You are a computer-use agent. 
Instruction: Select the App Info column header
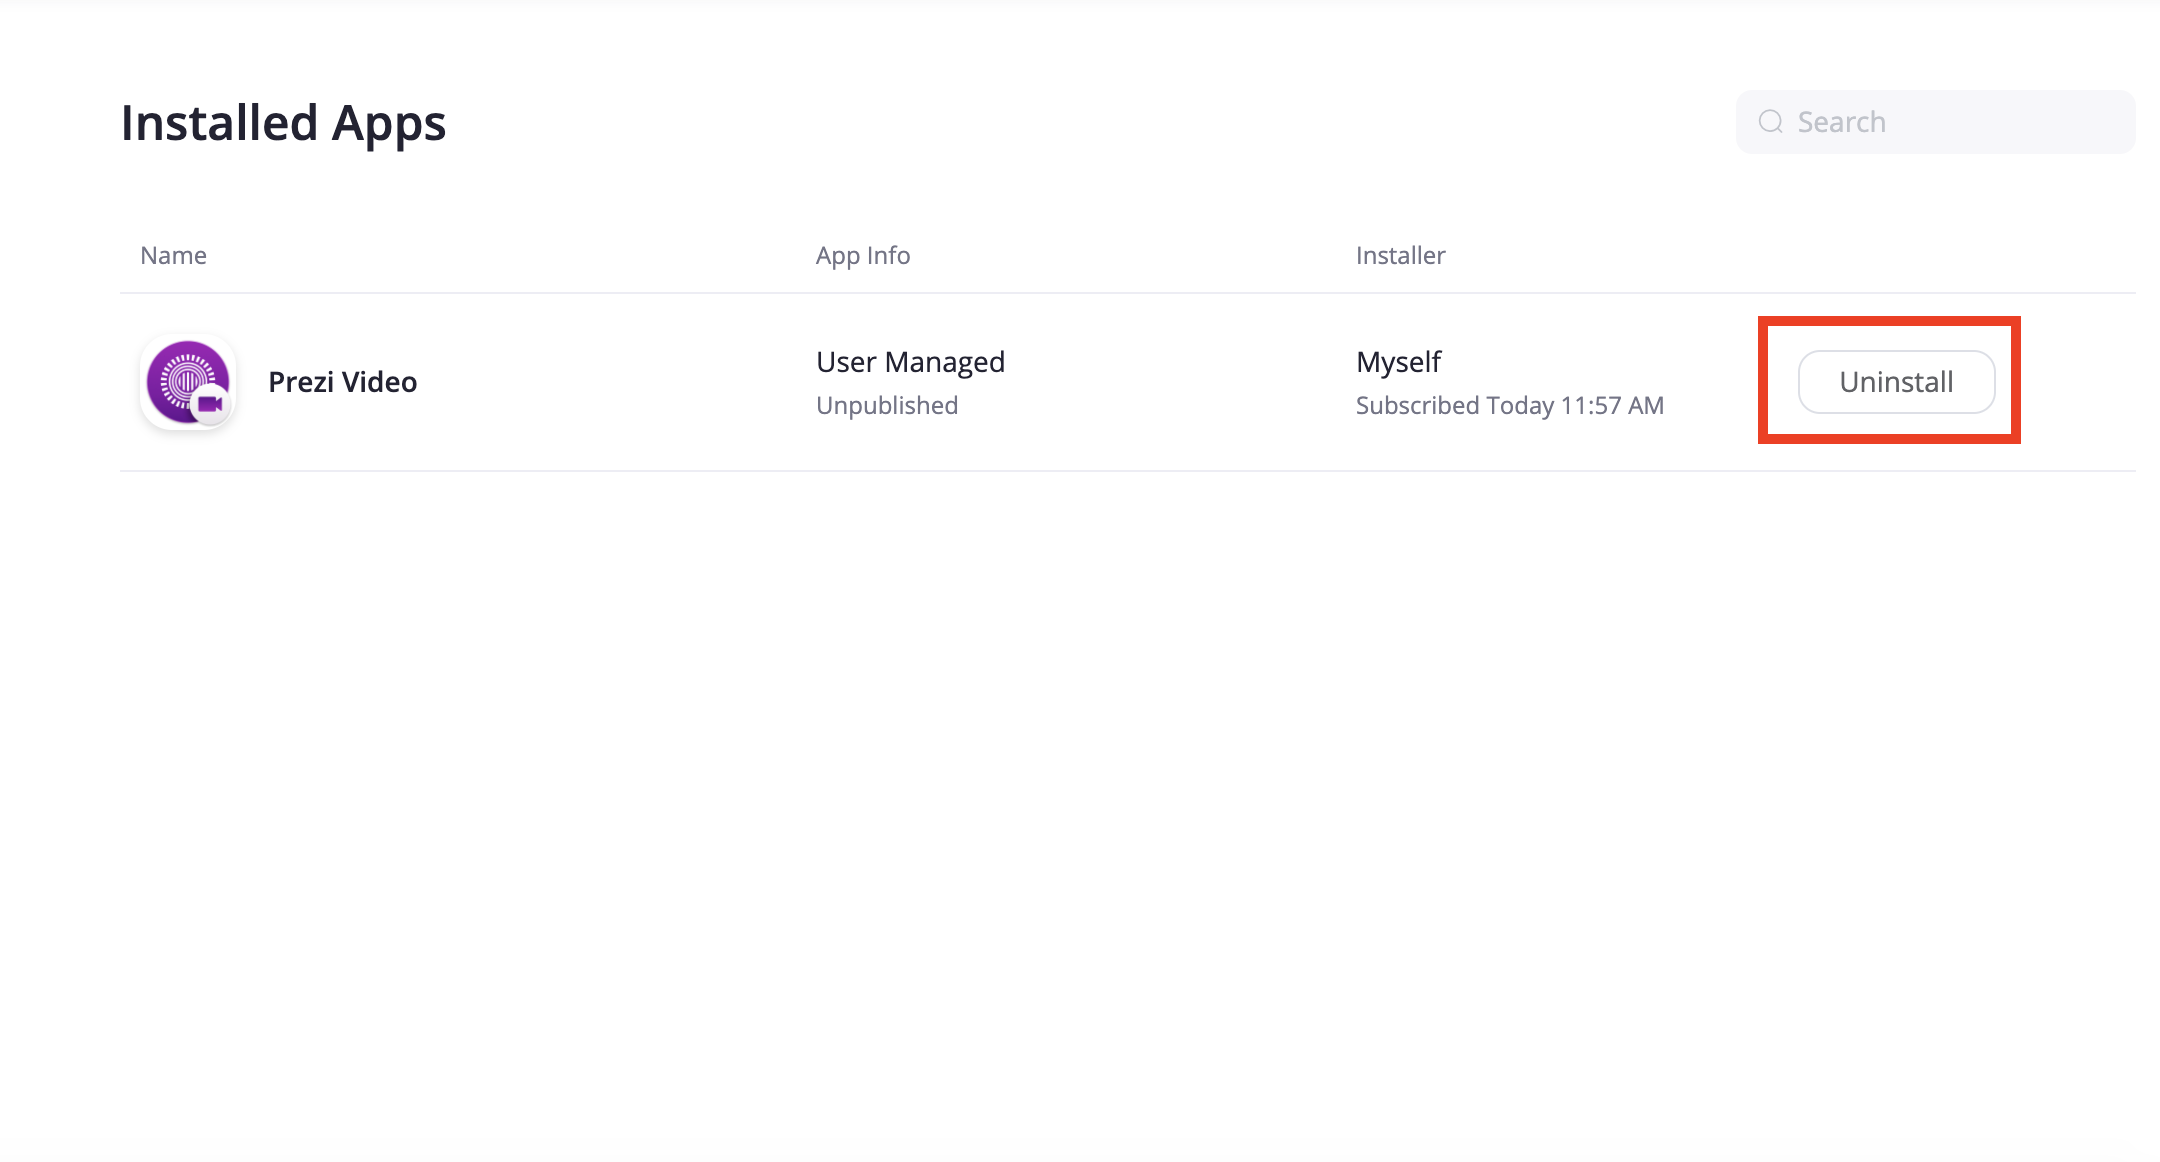tap(863, 256)
